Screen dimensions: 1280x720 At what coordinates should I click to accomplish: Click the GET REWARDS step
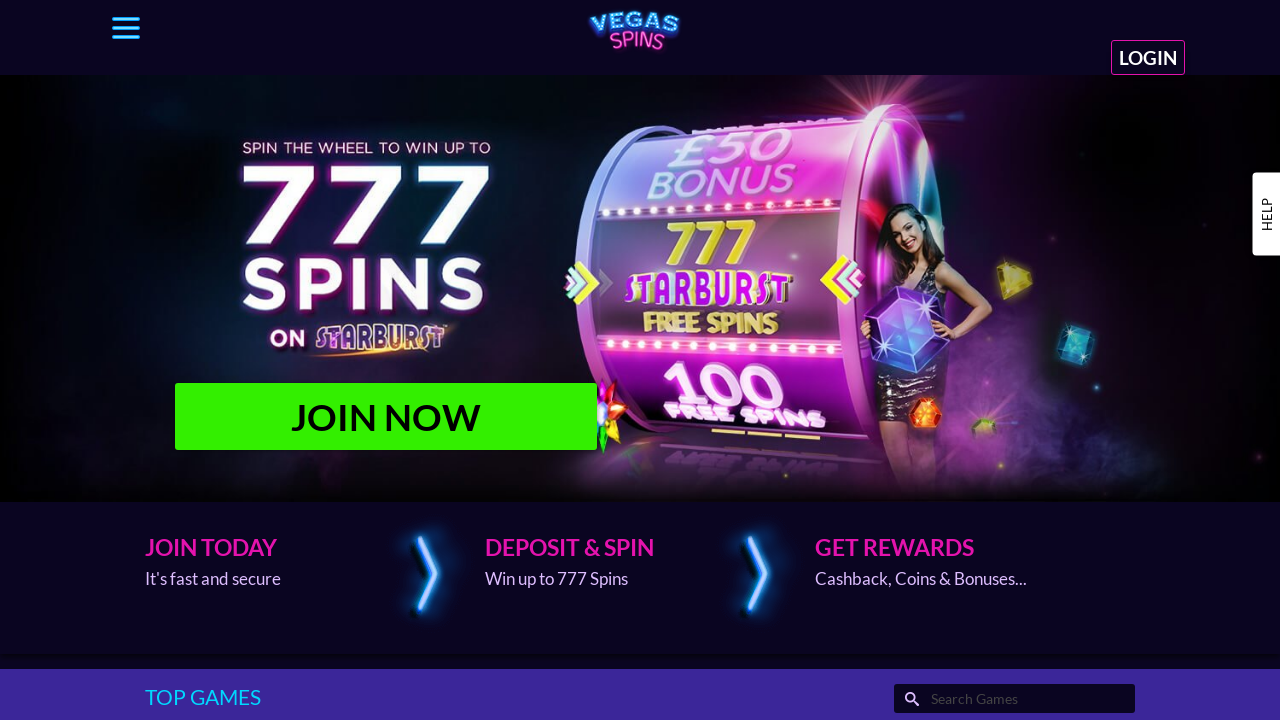(920, 562)
